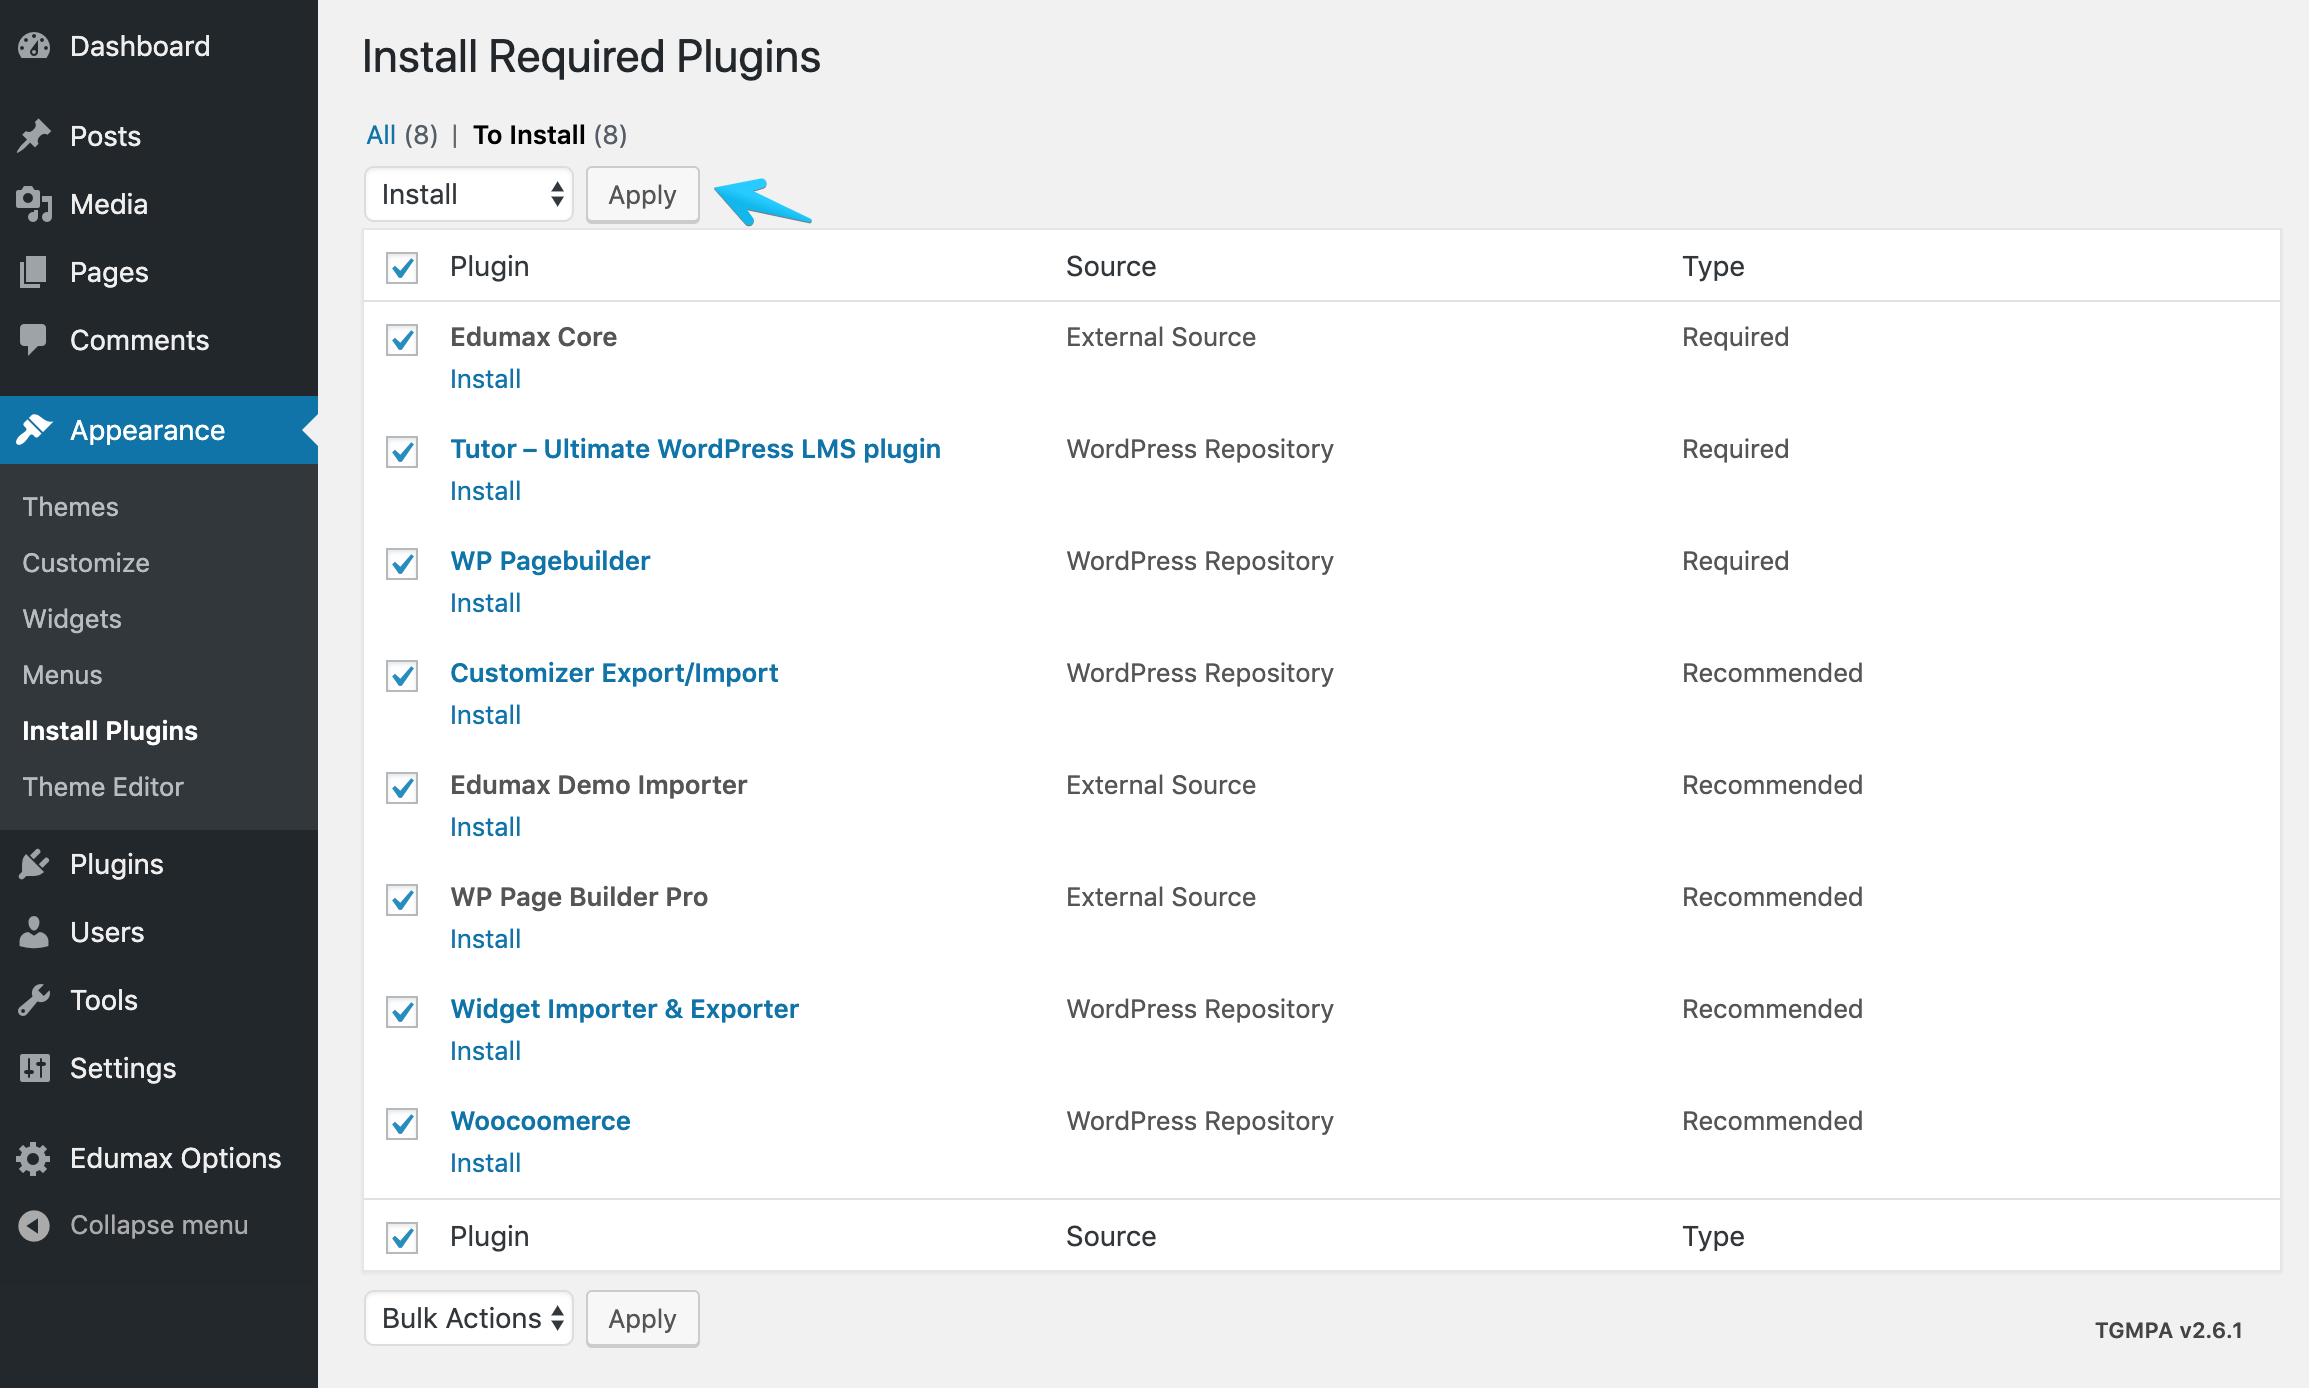Click Collapse menu label
Viewport: 2309px width, 1388px height.
(x=159, y=1225)
